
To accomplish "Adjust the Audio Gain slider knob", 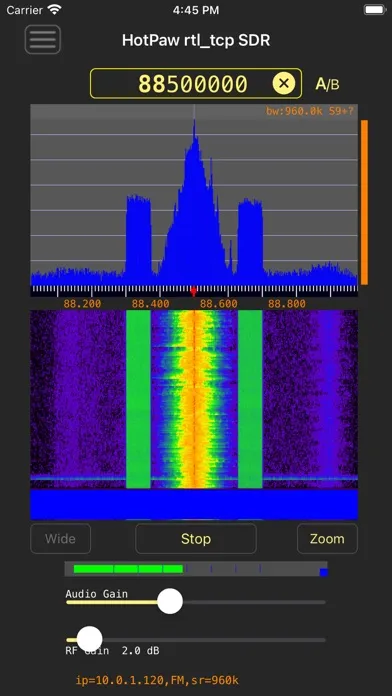I will click(170, 601).
